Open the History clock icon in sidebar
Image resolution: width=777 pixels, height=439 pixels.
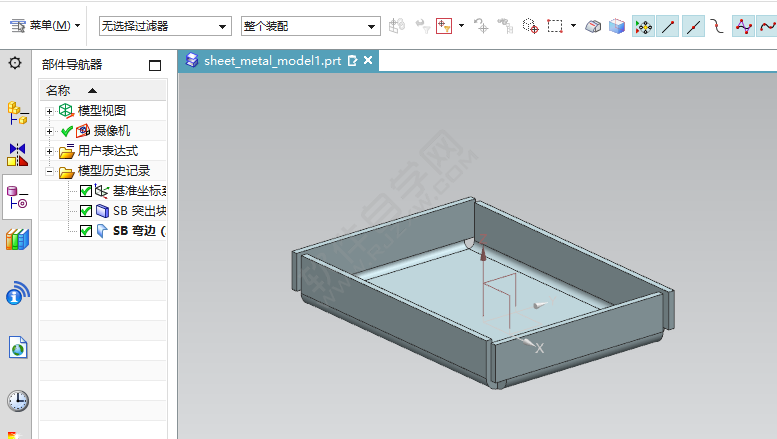coord(17,401)
